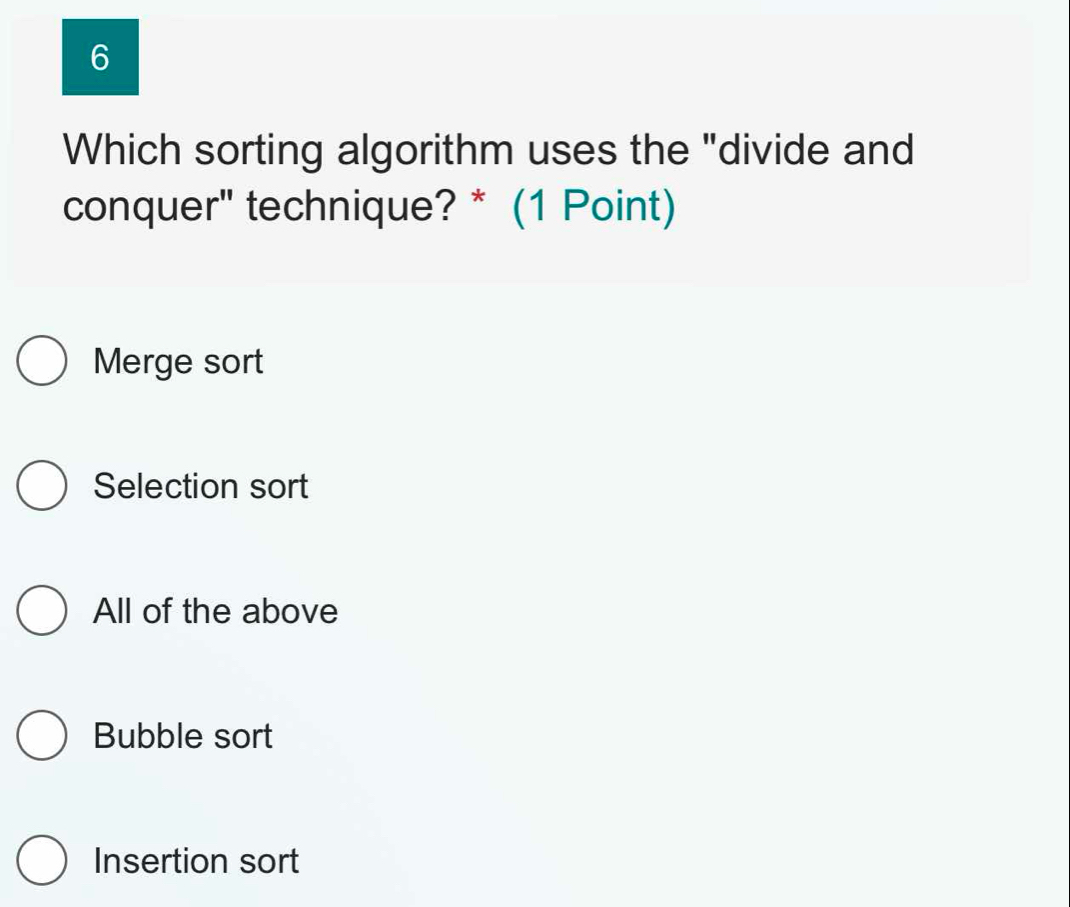This screenshot has height=907, width=1070.
Task: Choose the Selection sort radio button
Action: (x=42, y=487)
